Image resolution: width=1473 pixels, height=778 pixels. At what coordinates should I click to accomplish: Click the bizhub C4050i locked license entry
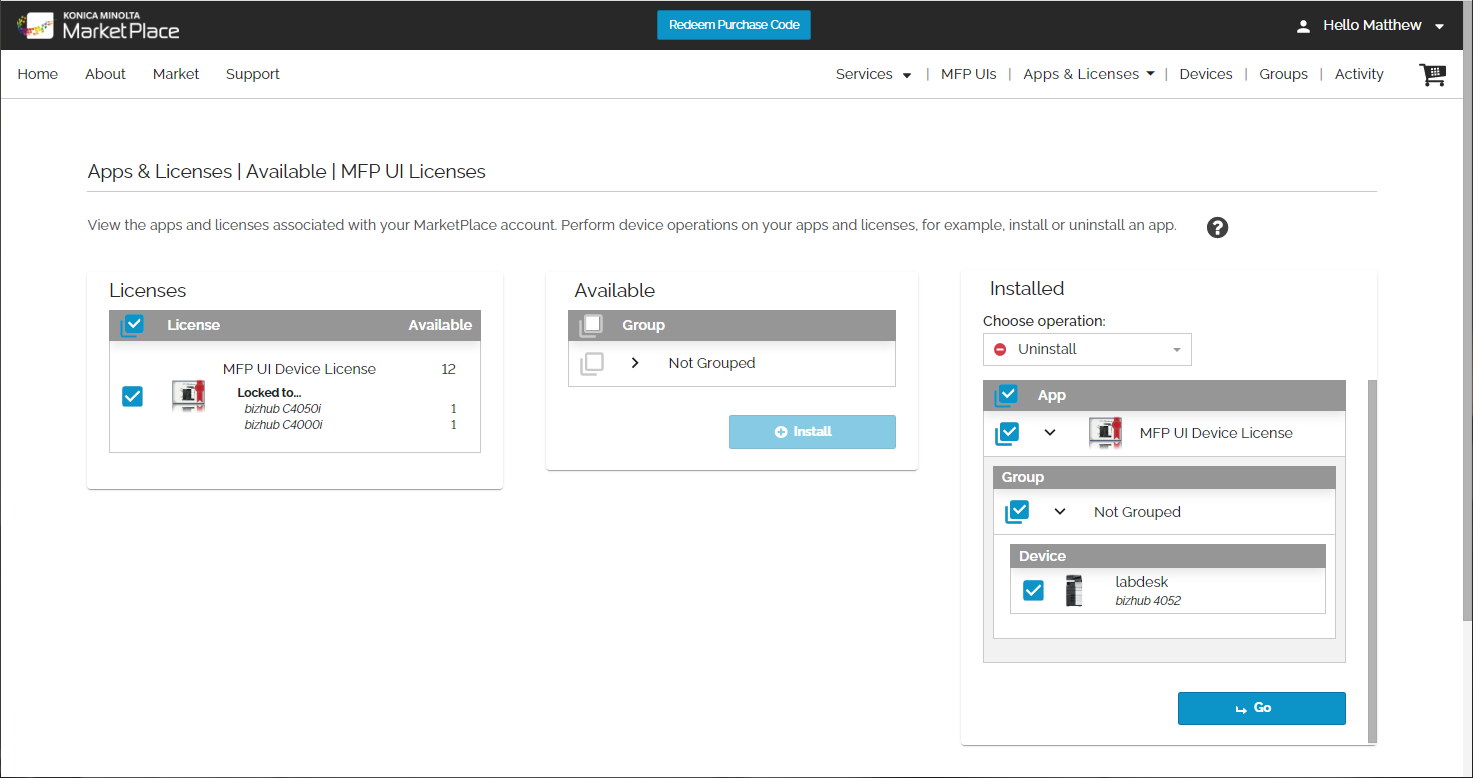283,409
